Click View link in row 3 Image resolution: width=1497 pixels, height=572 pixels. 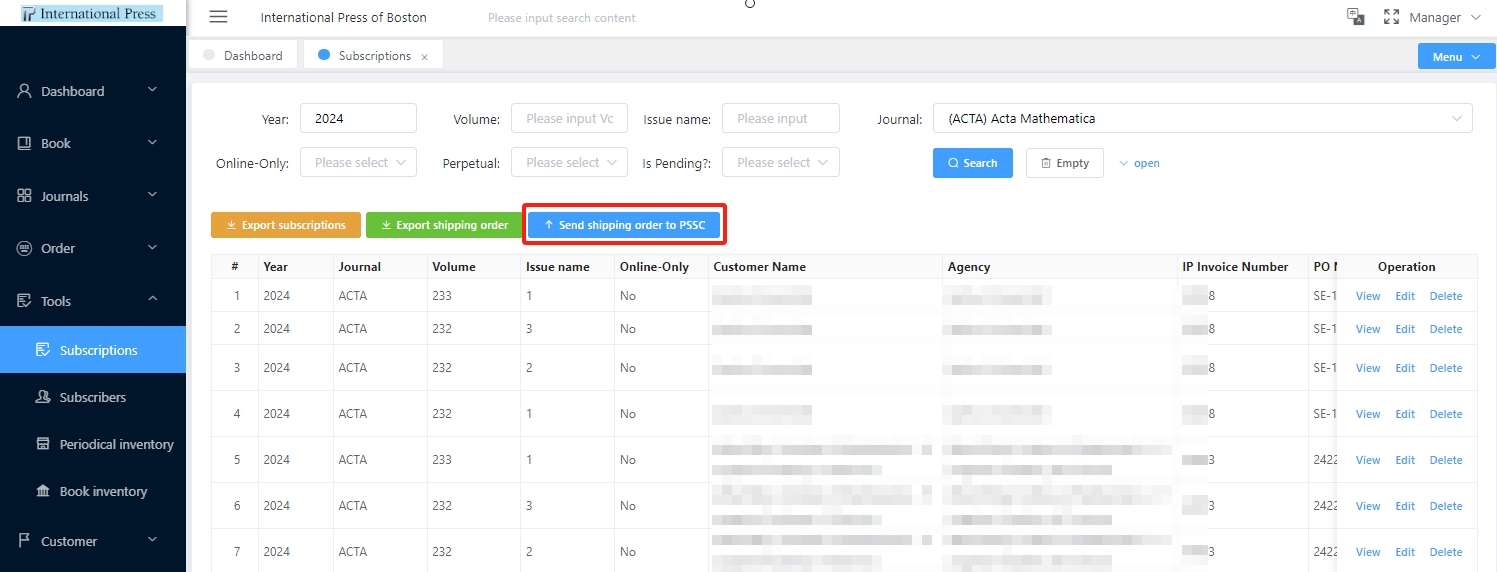(x=1368, y=368)
